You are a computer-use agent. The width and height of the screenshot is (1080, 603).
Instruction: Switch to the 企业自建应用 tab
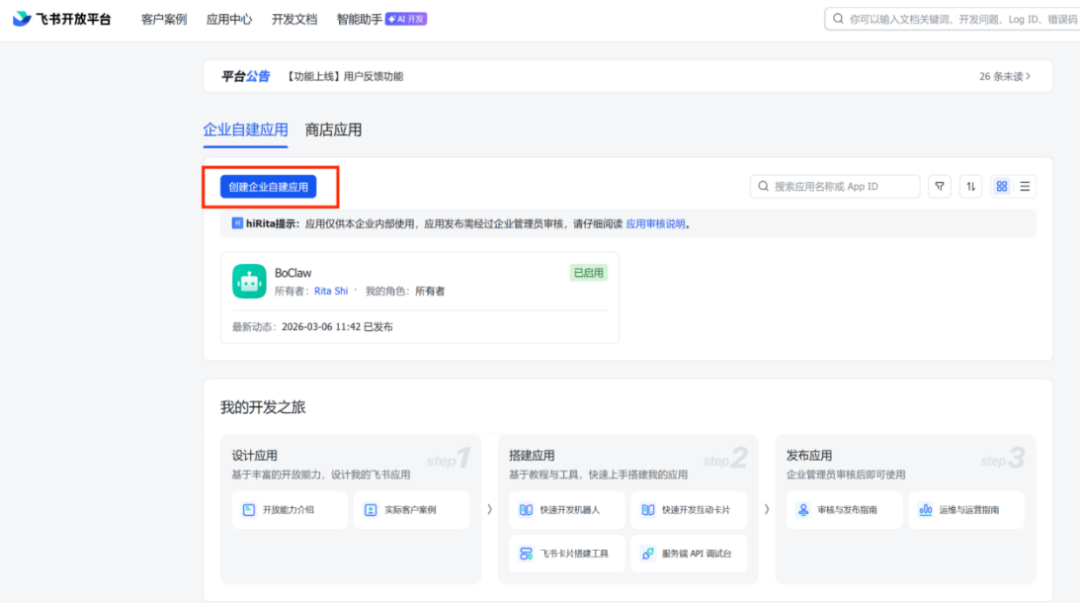pyautogui.click(x=245, y=130)
